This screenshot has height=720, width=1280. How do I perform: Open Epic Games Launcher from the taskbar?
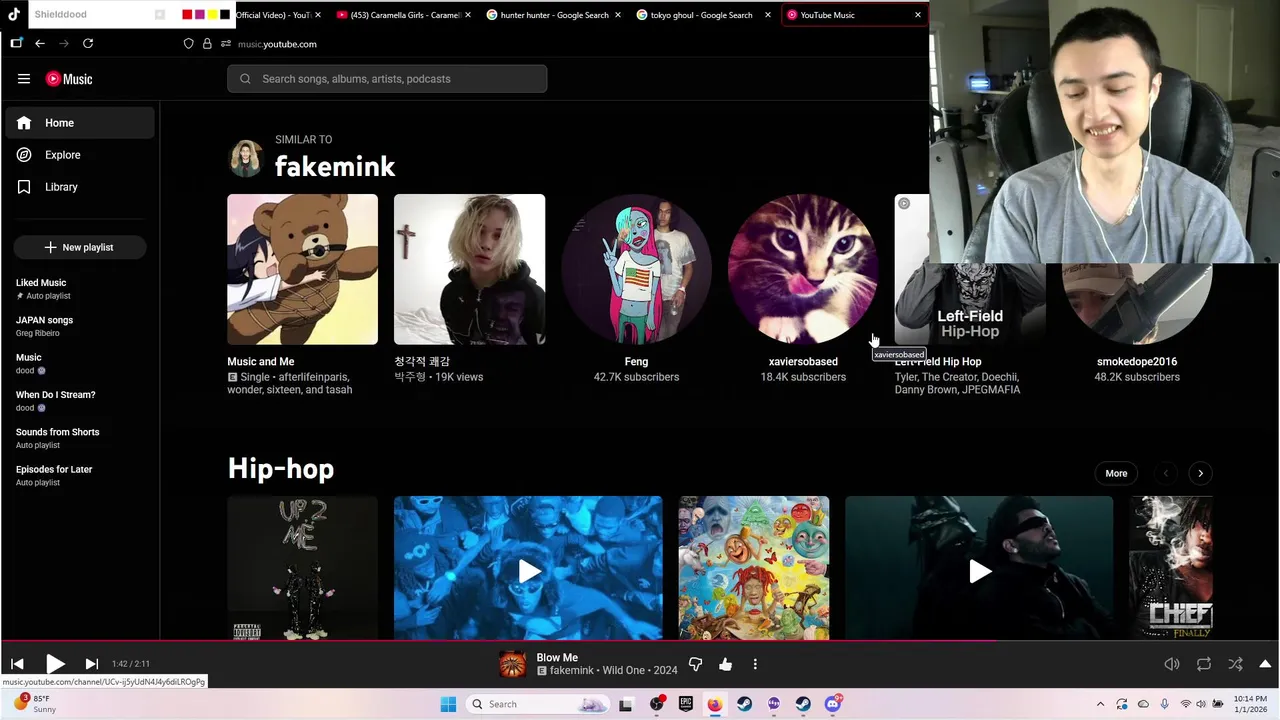(685, 704)
